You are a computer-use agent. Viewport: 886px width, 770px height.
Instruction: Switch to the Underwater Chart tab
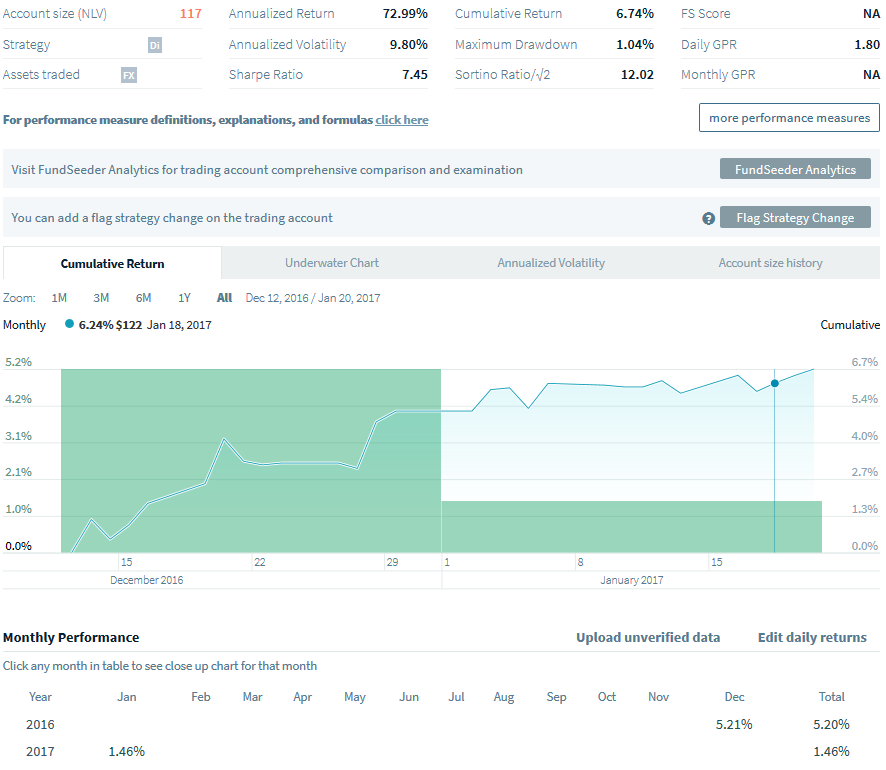331,263
